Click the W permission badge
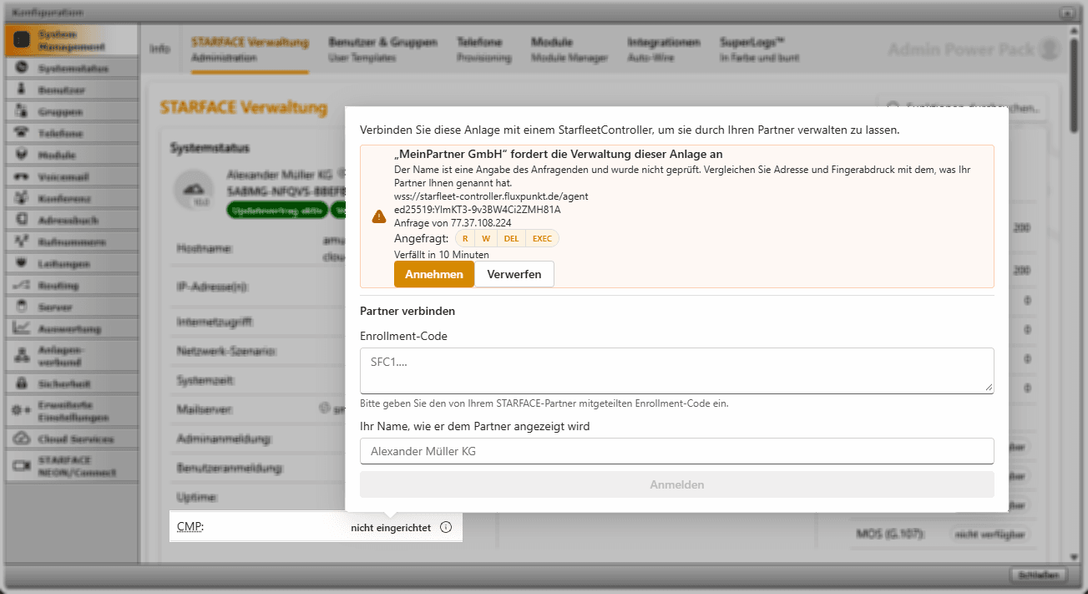Viewport: 1088px width, 594px height. 486,239
